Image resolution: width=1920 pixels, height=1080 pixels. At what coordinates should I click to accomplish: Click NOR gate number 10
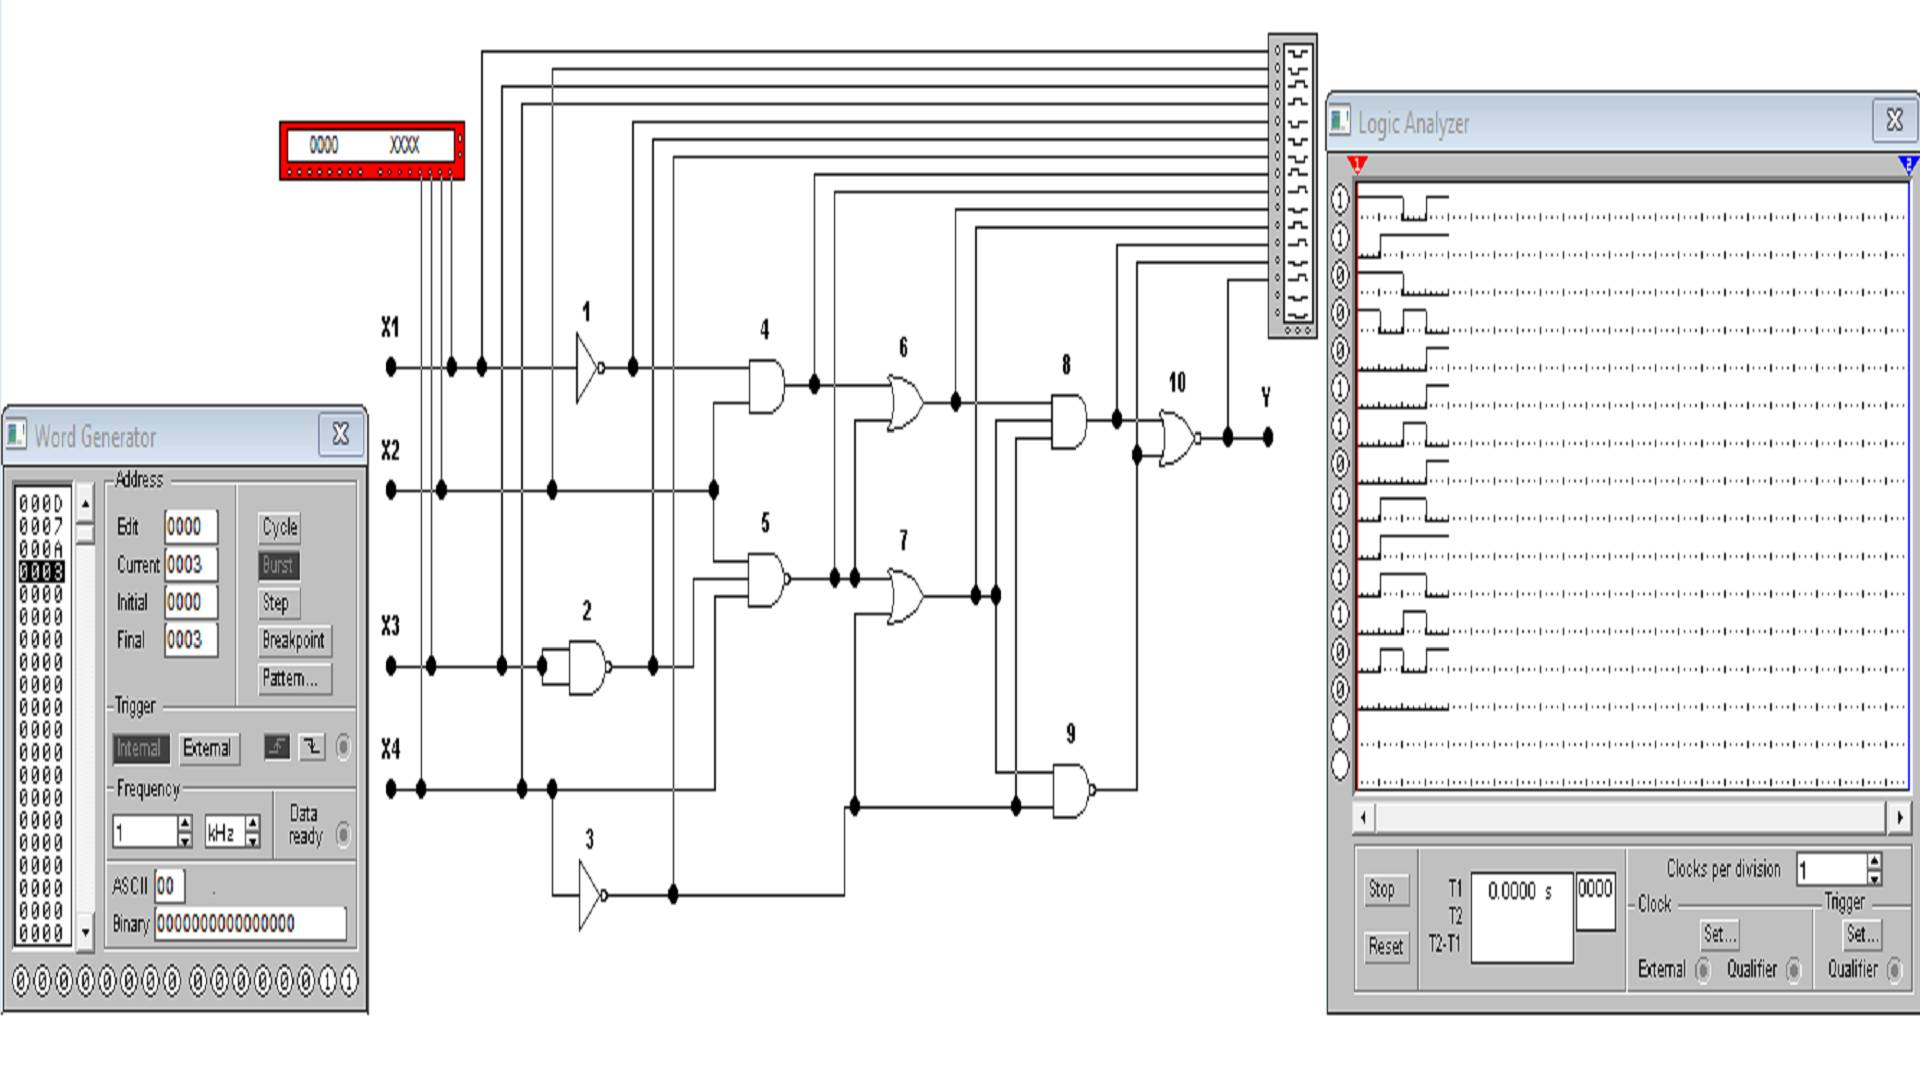1177,438
